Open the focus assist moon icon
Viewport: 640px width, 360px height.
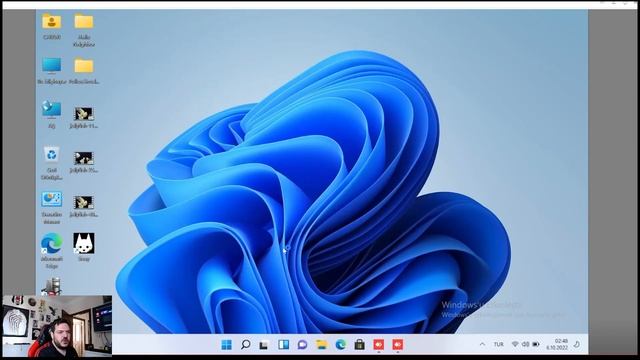[x=577, y=344]
